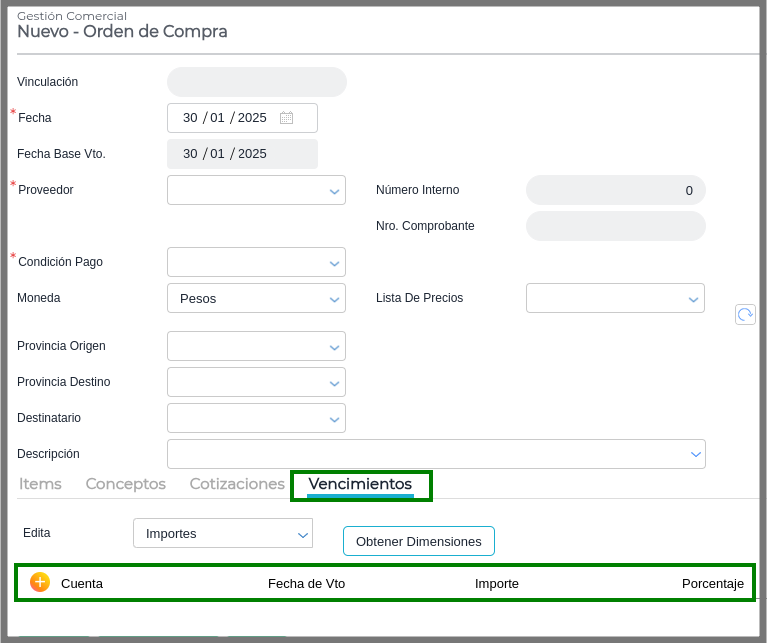
Task: Open the Provincia Origen dropdown
Action: click(x=256, y=346)
